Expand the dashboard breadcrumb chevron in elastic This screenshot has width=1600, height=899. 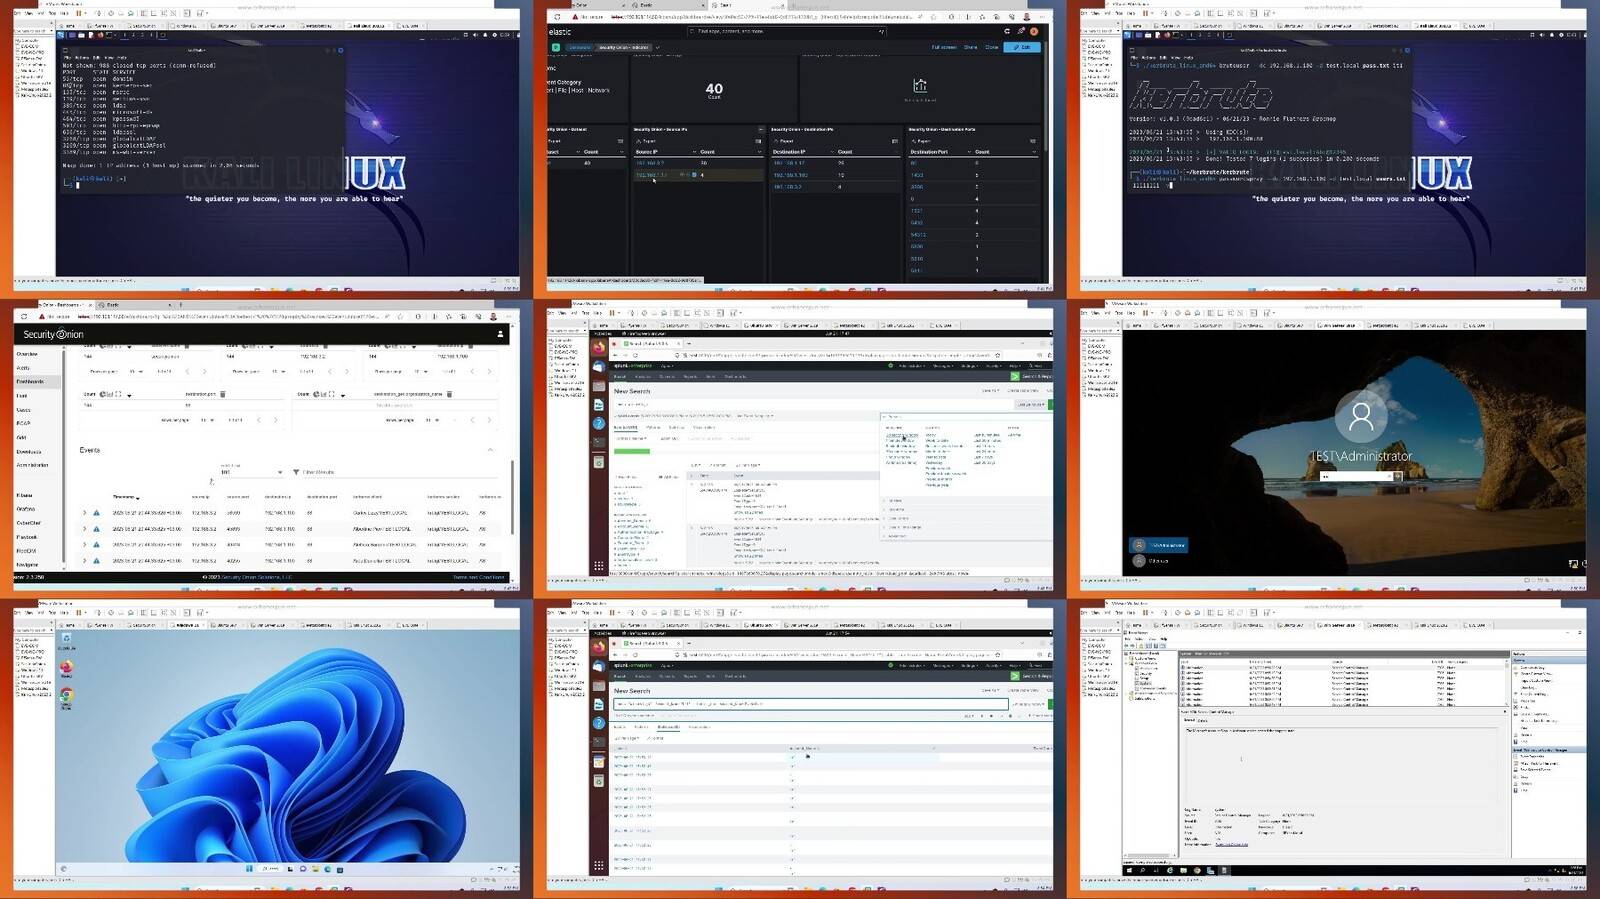click(657, 47)
